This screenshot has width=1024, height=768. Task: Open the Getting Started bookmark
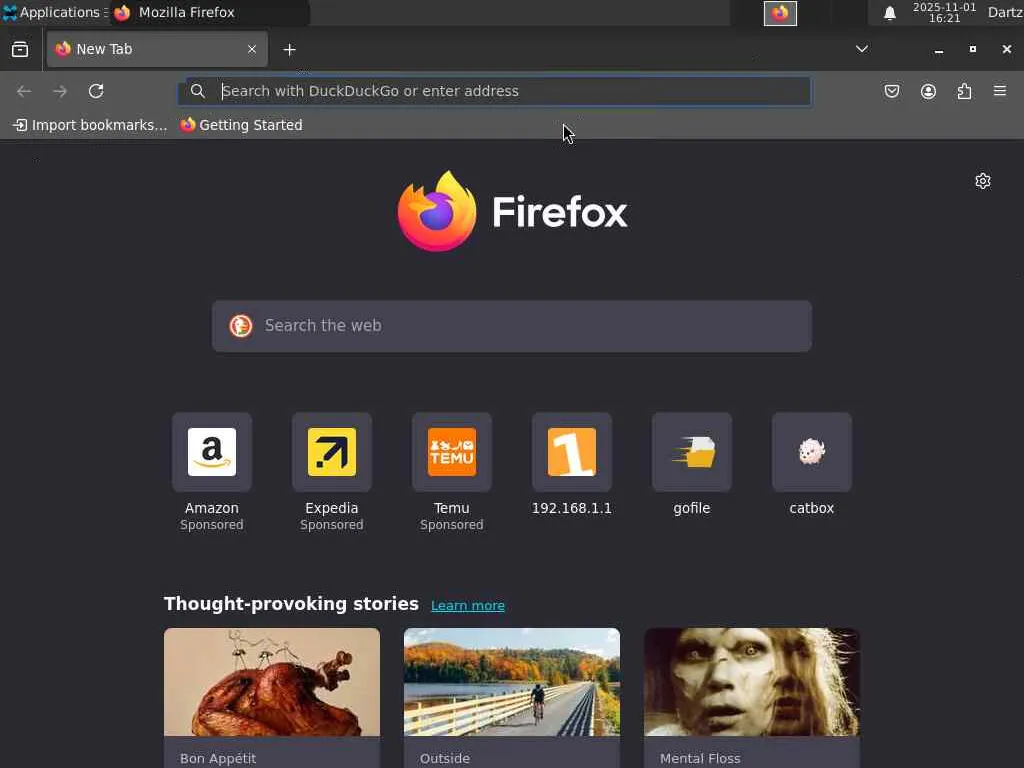click(x=242, y=125)
